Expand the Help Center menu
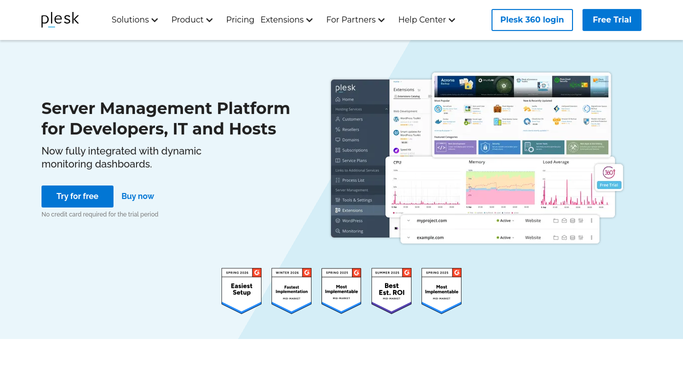The height and width of the screenshot is (384, 683). 426,20
